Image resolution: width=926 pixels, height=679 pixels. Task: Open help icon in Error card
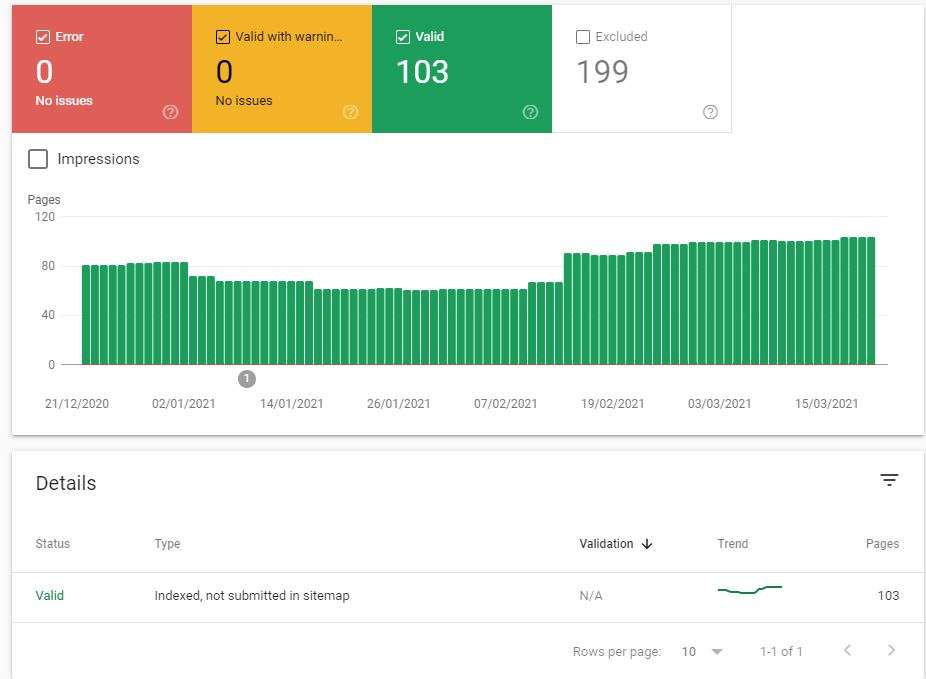(170, 112)
